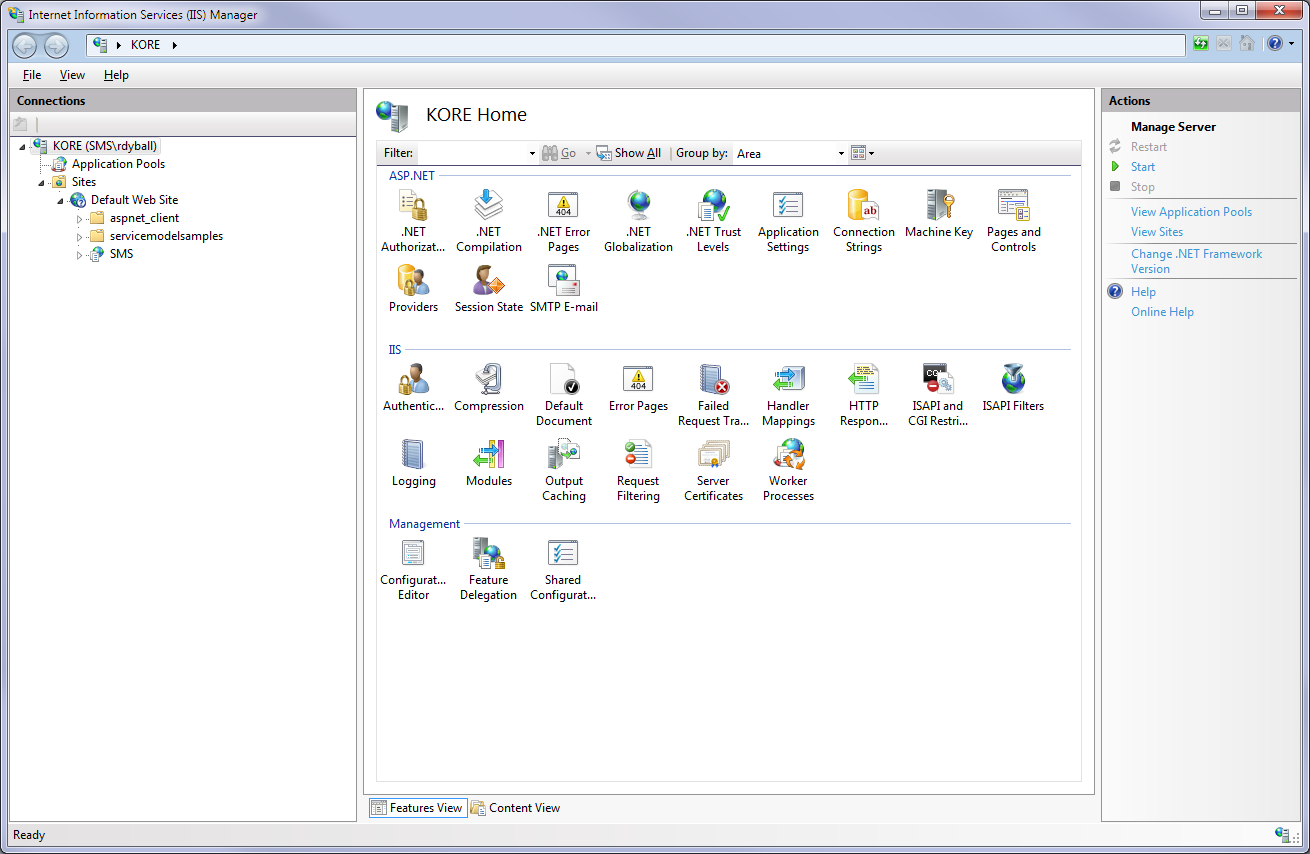Image resolution: width=1310 pixels, height=854 pixels.
Task: Select Application Pools in the Connections tree
Action: click(118, 164)
